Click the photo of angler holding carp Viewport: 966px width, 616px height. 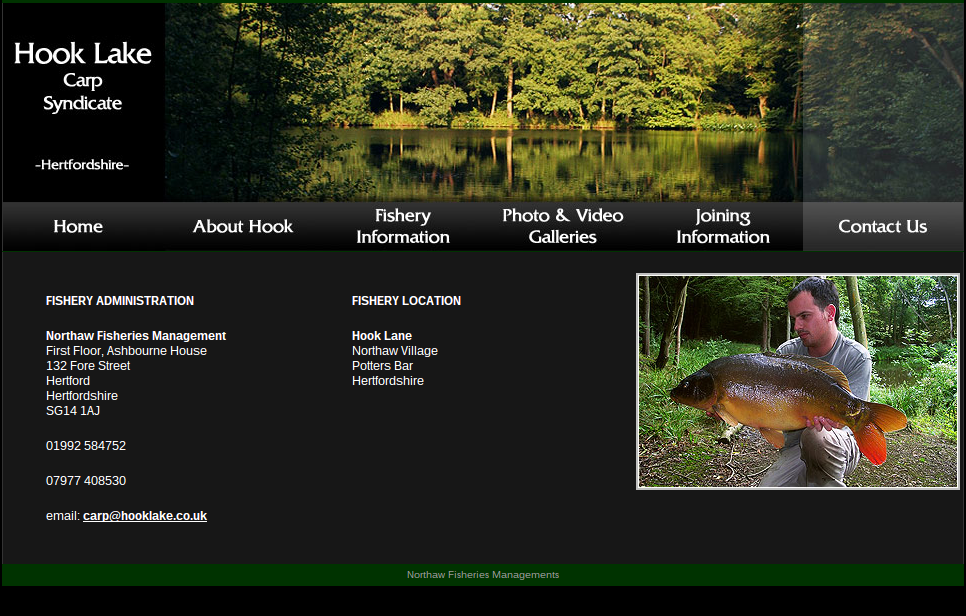coord(798,381)
